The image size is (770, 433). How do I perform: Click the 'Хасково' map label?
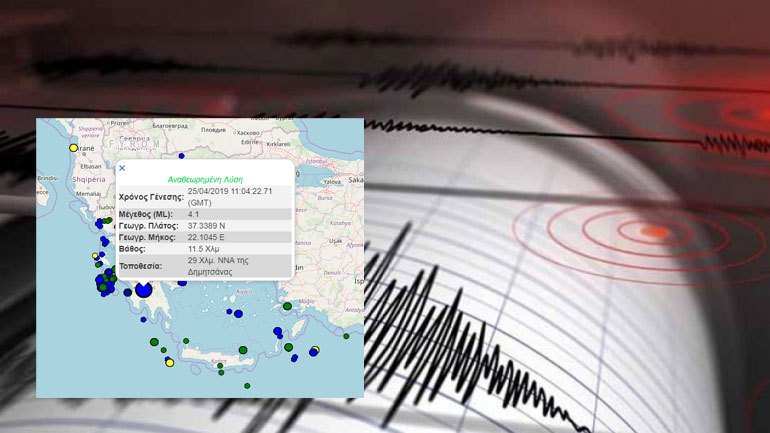click(x=248, y=133)
